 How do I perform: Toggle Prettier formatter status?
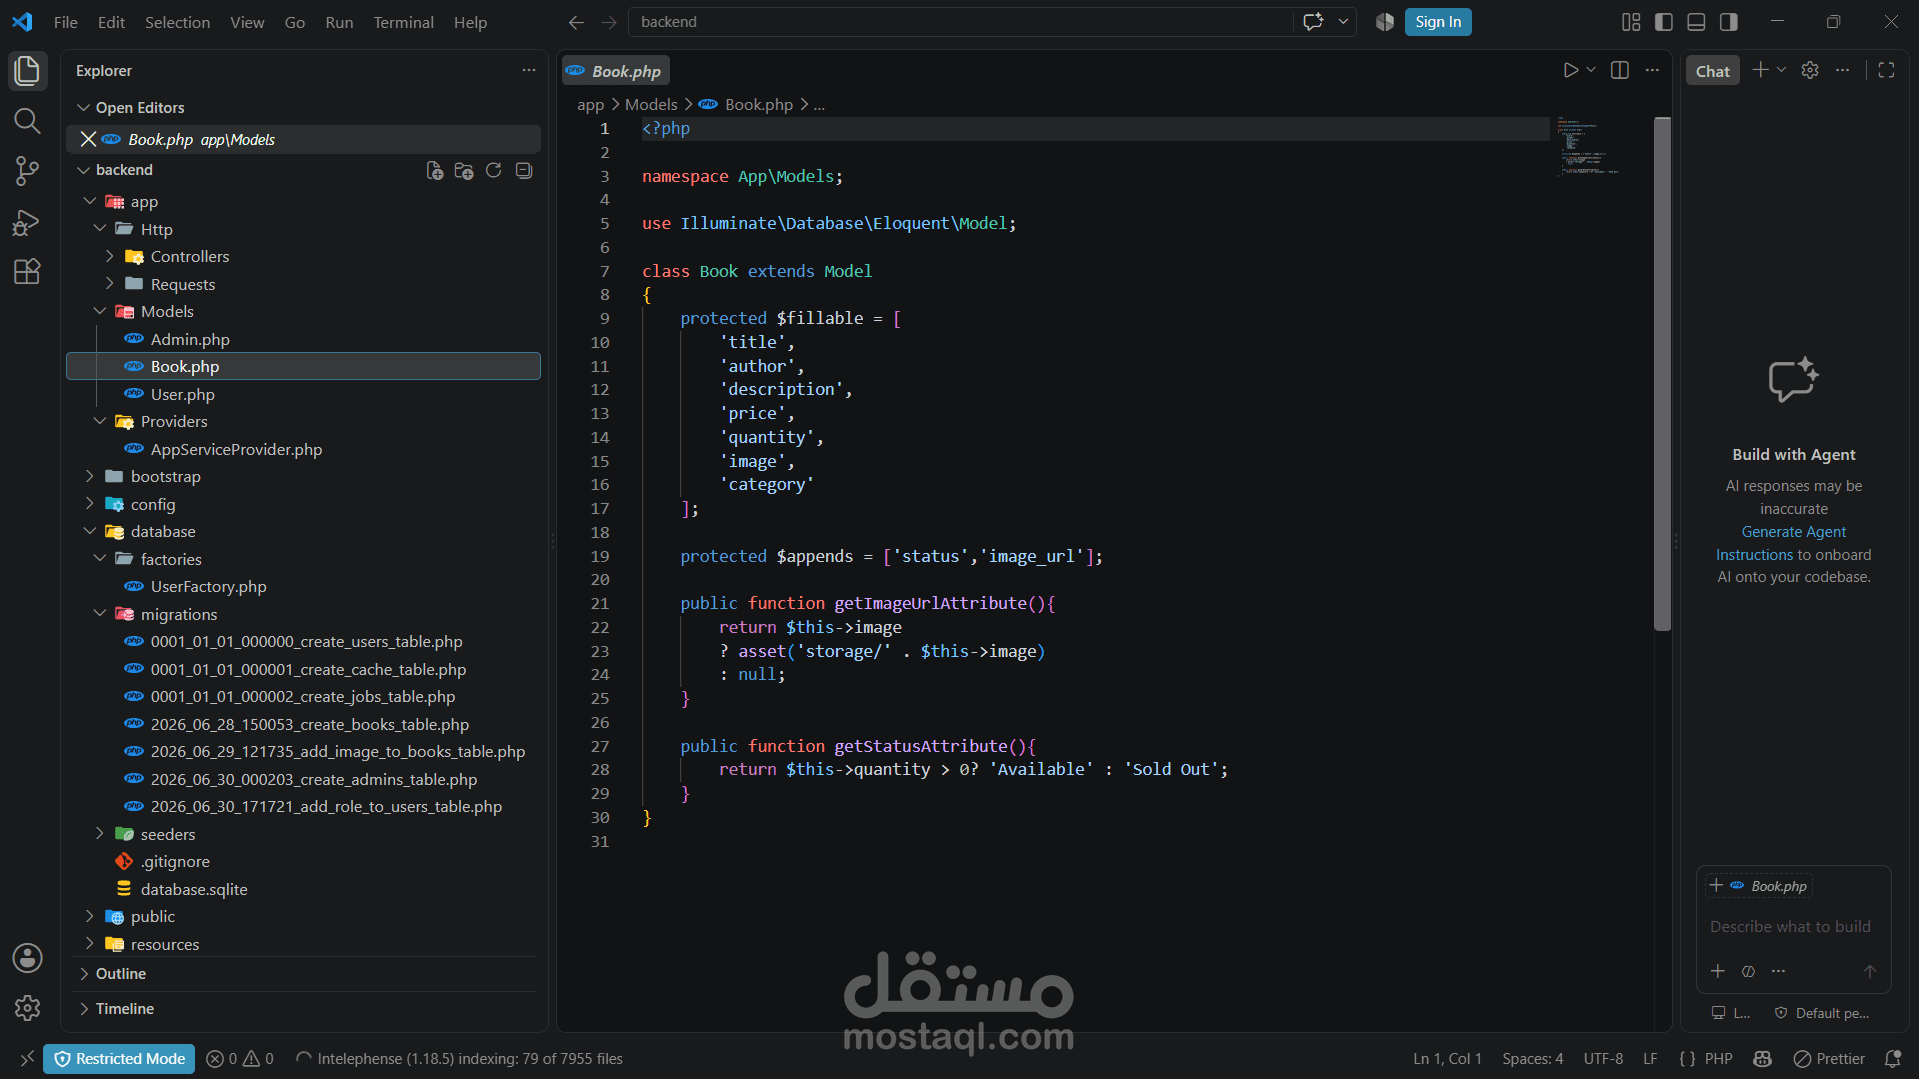(x=1830, y=1059)
